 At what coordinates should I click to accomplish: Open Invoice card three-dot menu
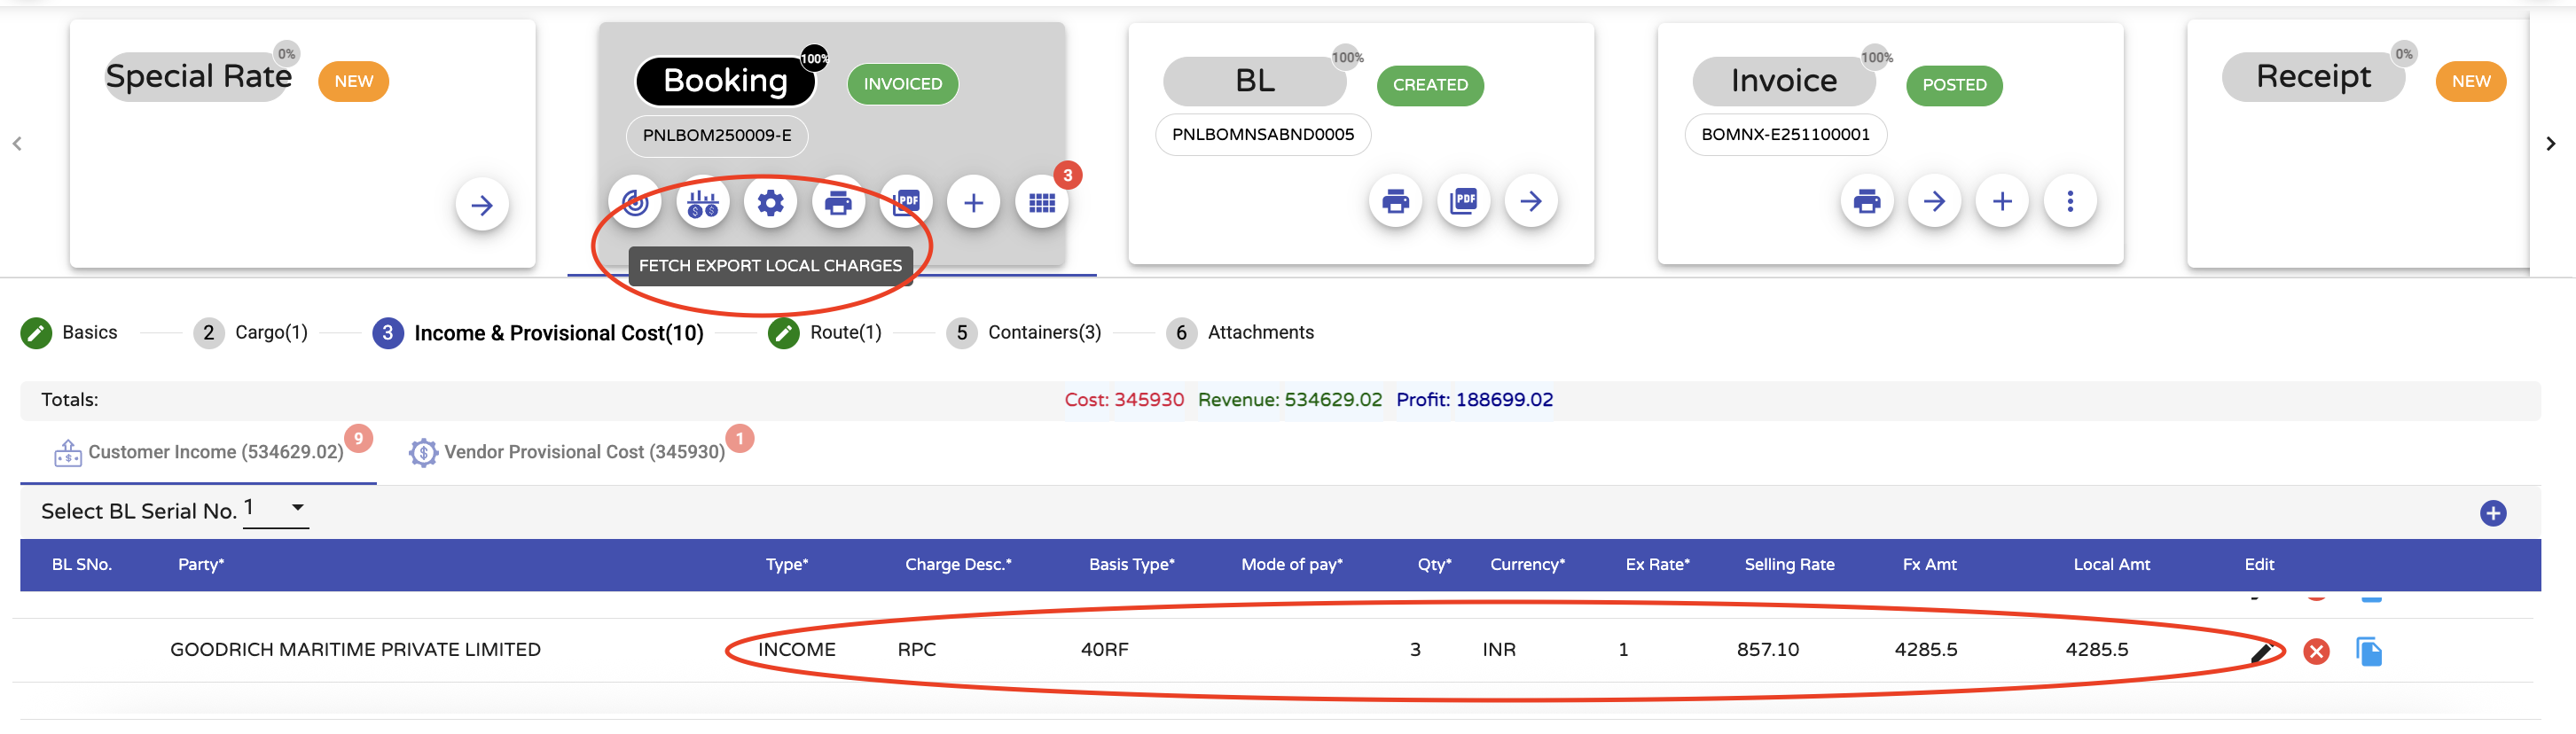pos(2069,201)
